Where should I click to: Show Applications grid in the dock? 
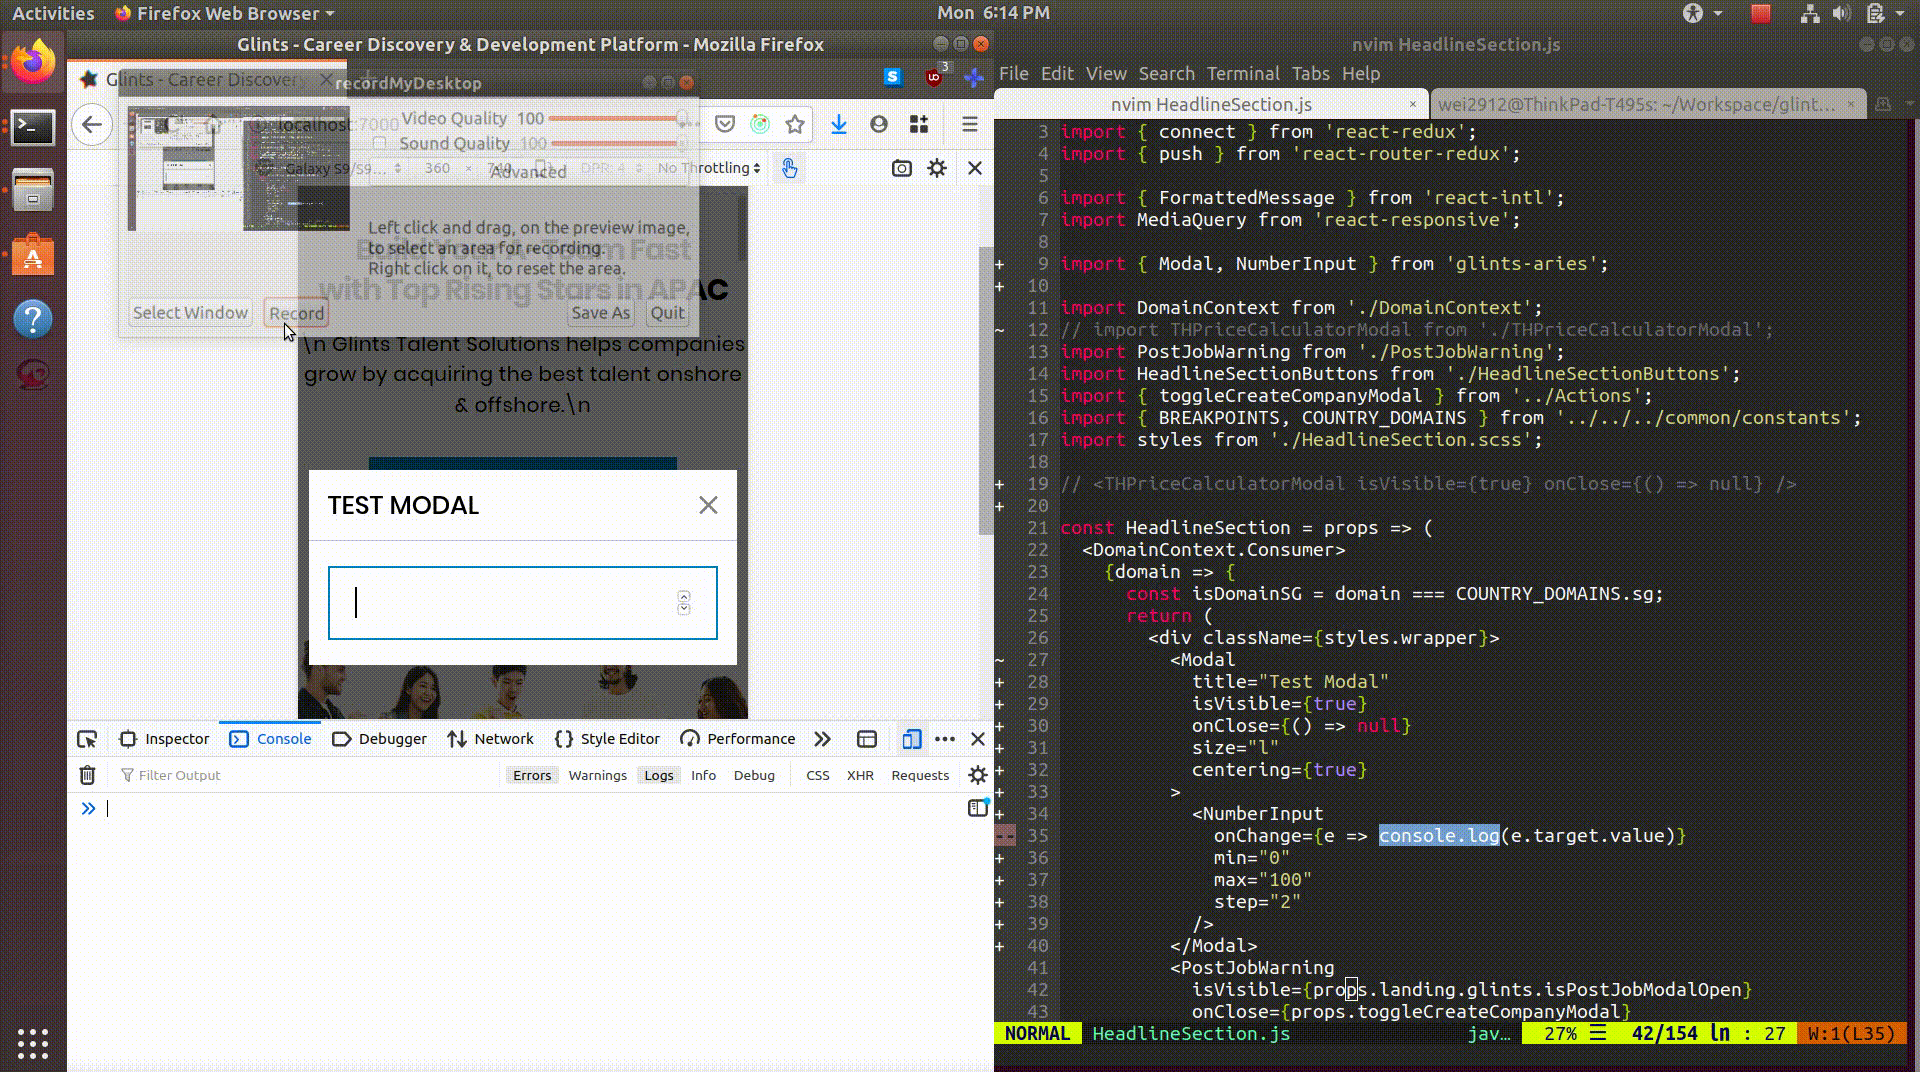coord(33,1043)
